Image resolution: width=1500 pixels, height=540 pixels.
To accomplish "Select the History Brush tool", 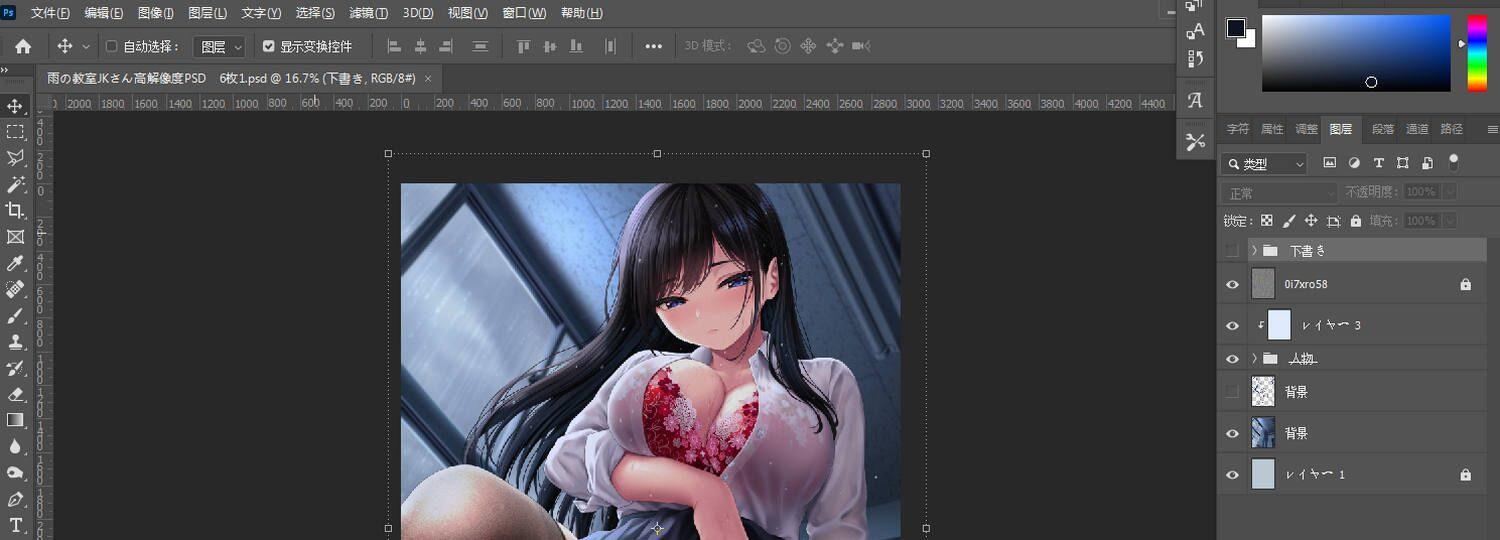I will 15,368.
